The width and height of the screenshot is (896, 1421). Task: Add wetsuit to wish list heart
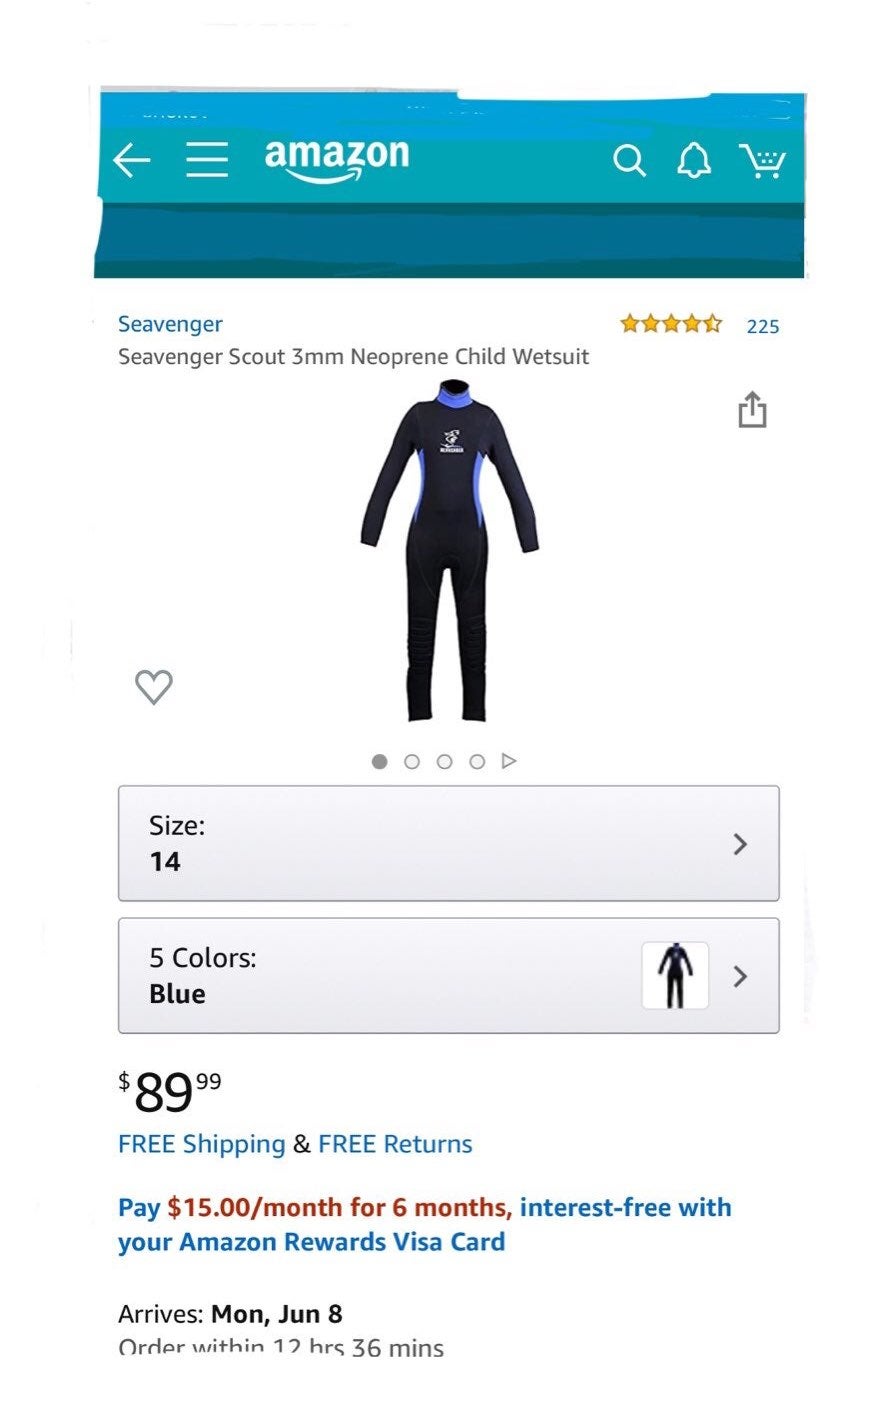pyautogui.click(x=154, y=686)
